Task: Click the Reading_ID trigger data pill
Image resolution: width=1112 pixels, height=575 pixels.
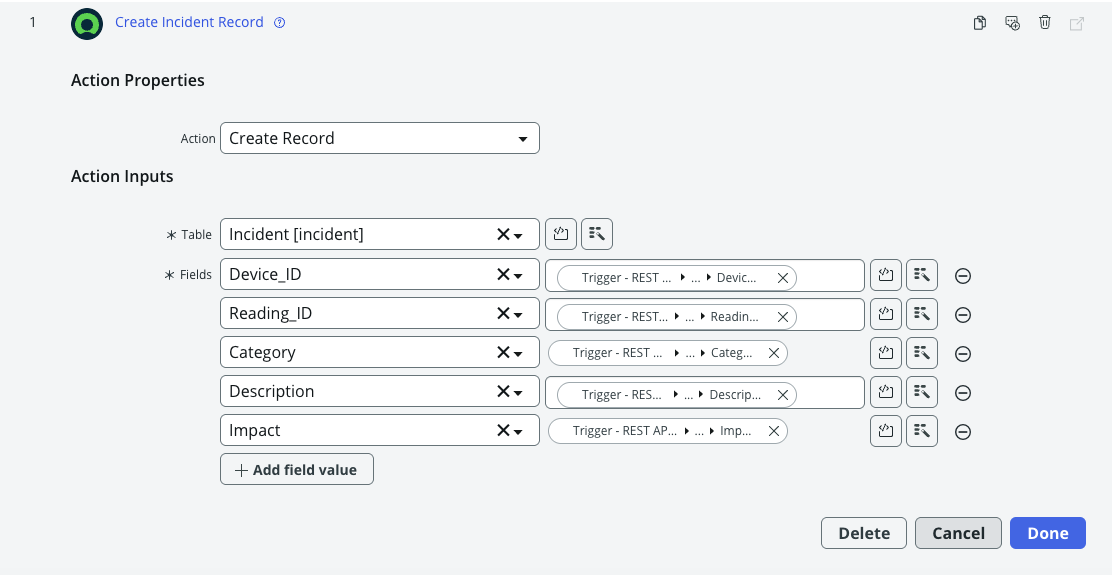Action: [x=677, y=317]
